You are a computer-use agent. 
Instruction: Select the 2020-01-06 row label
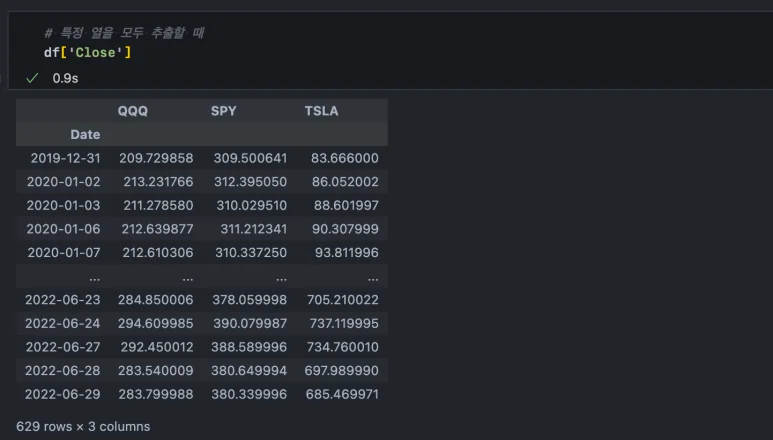pos(65,229)
